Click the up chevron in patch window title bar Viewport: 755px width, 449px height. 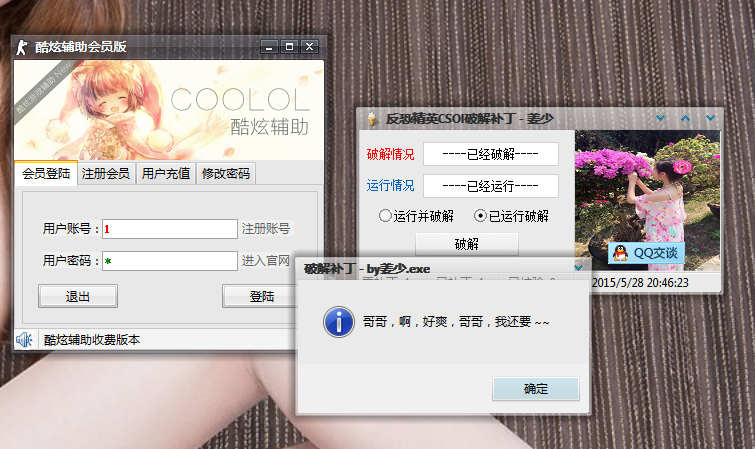[686, 119]
